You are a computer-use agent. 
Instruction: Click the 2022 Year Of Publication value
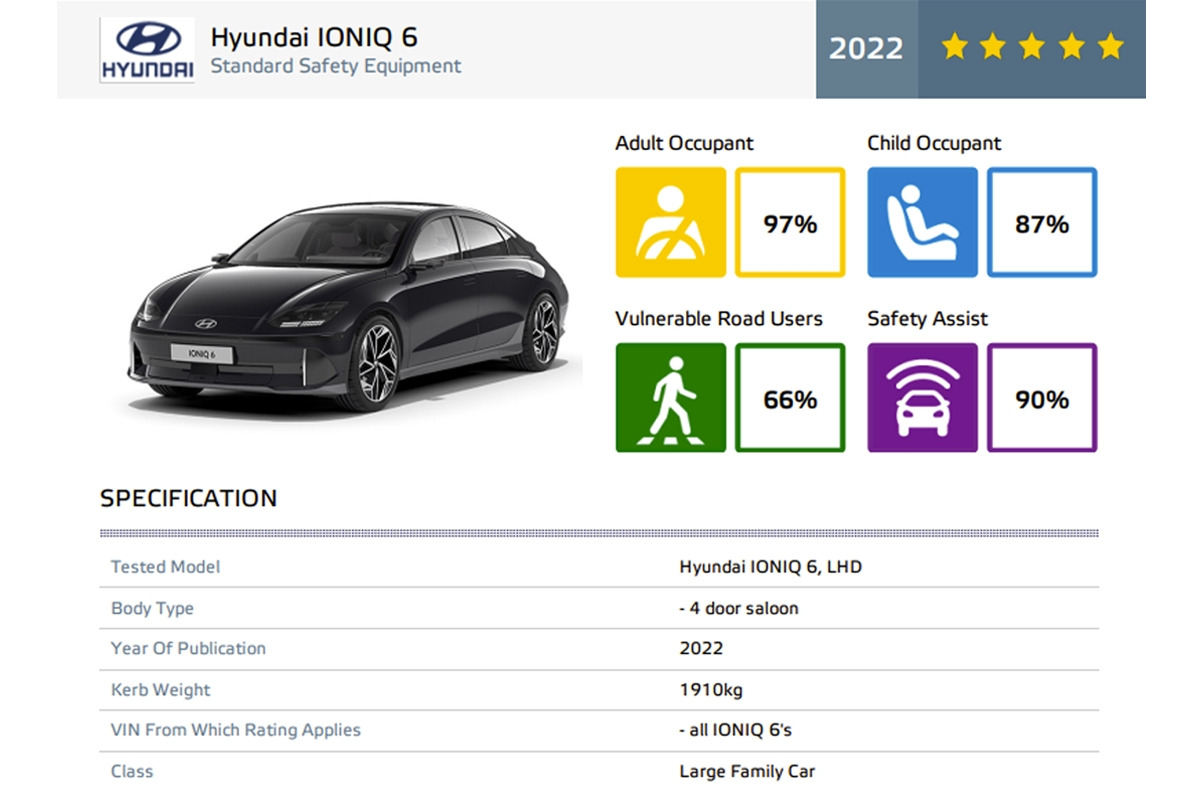[701, 648]
